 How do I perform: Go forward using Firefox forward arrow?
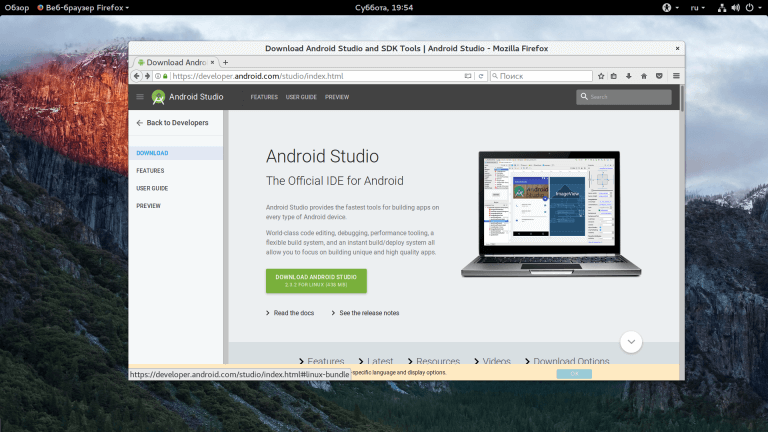pos(147,76)
